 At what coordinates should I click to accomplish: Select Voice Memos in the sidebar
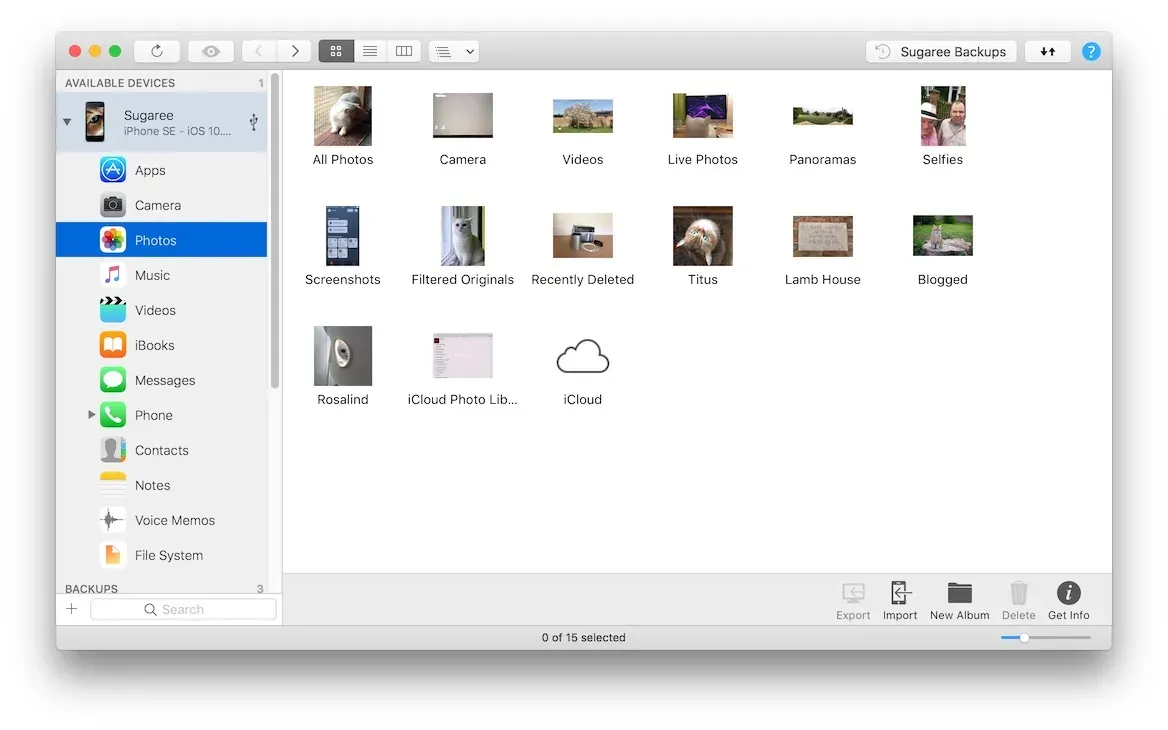175,520
